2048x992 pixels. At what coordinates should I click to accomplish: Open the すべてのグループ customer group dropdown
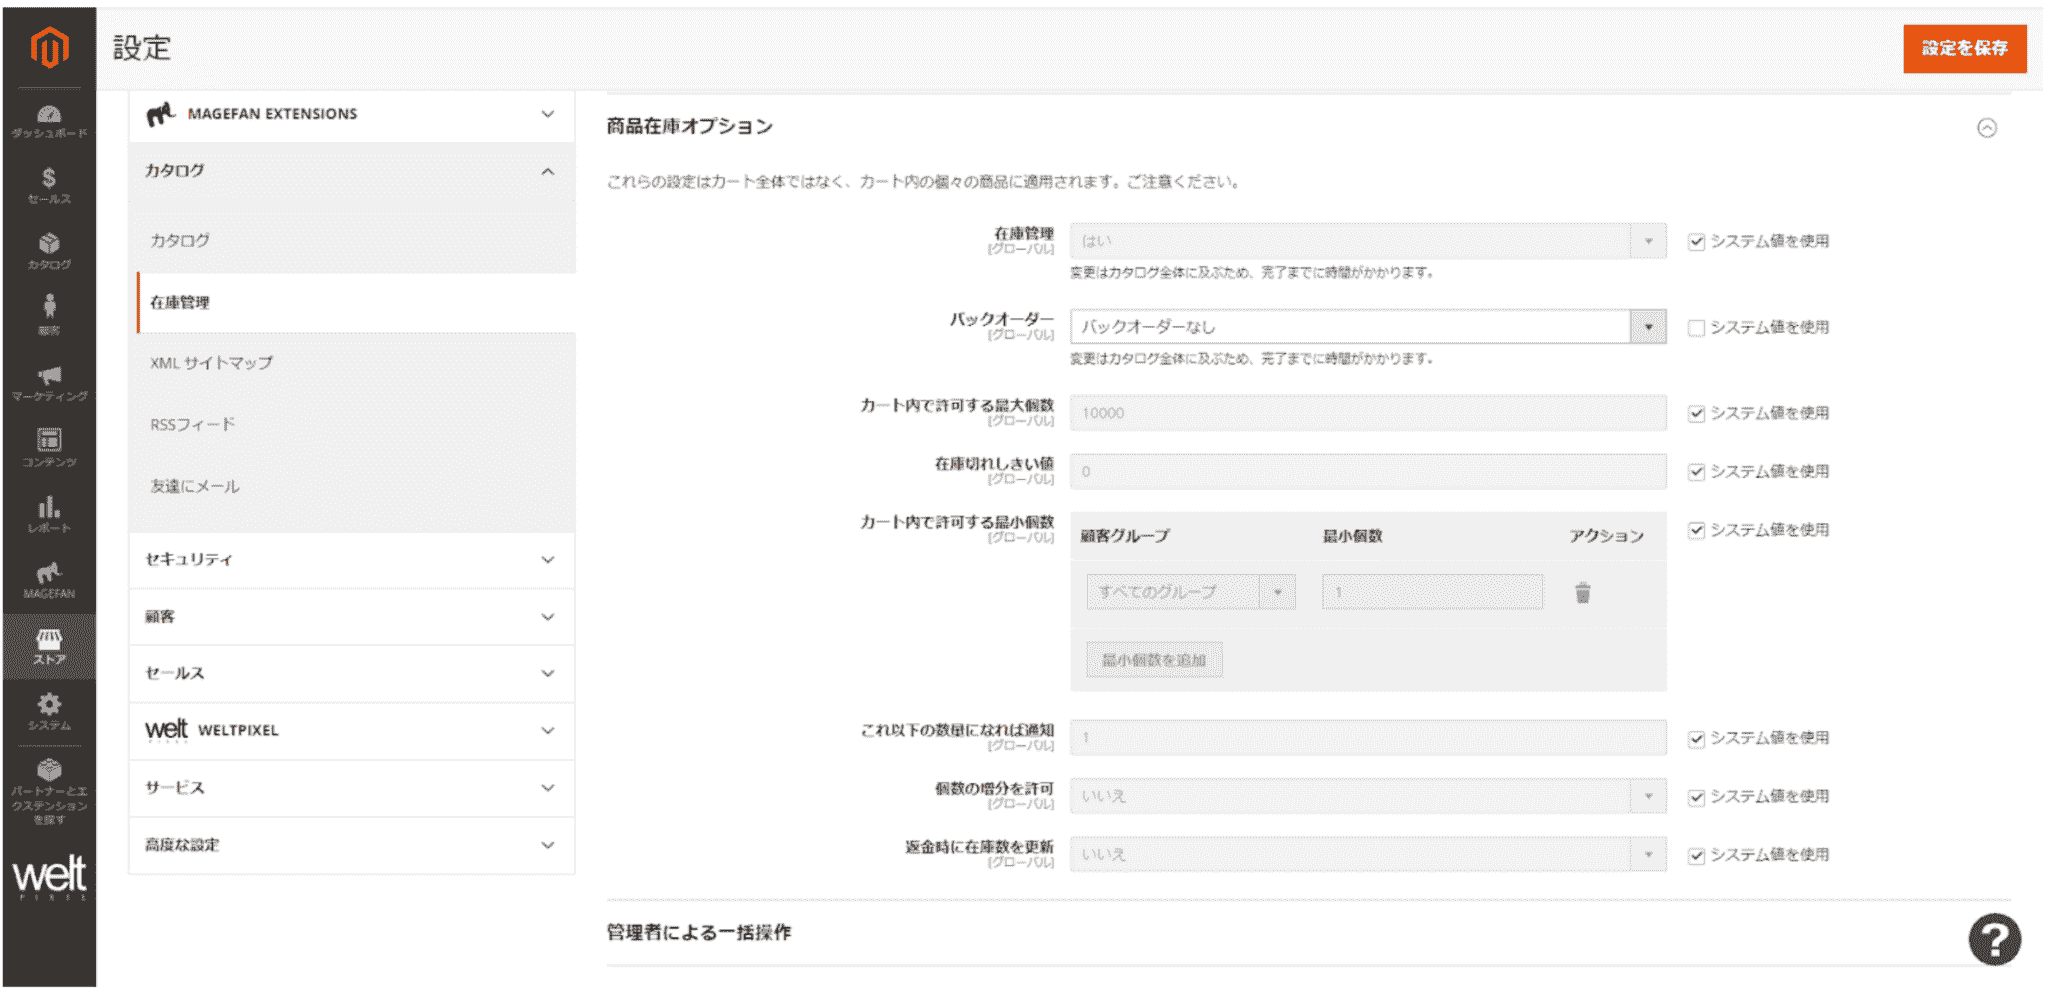tap(1190, 591)
